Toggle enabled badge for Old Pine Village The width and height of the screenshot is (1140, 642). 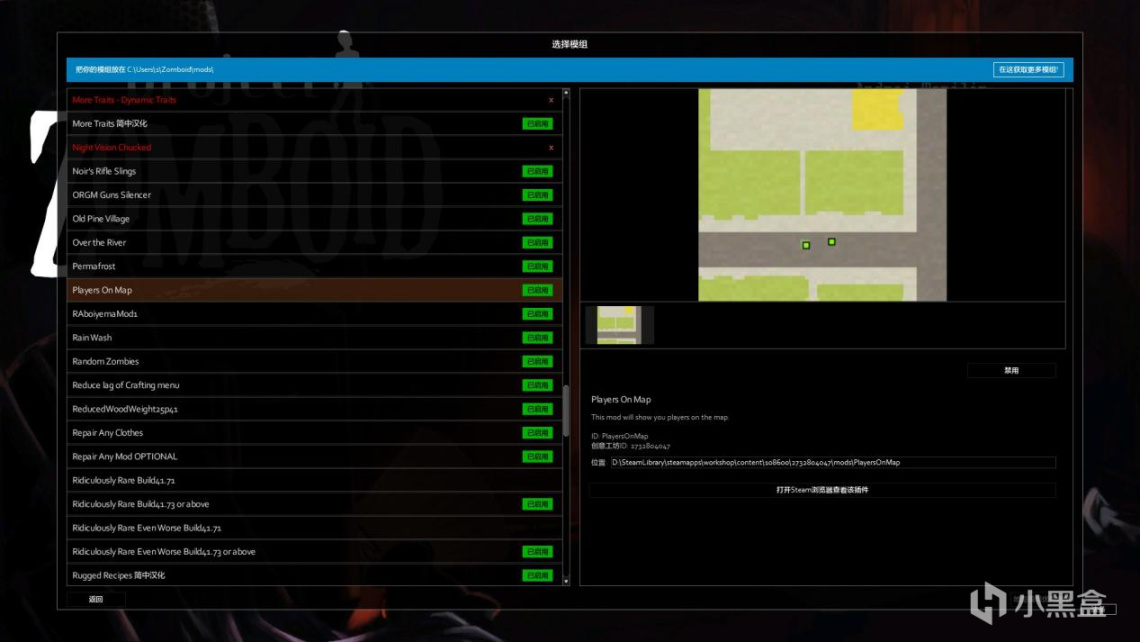point(537,219)
